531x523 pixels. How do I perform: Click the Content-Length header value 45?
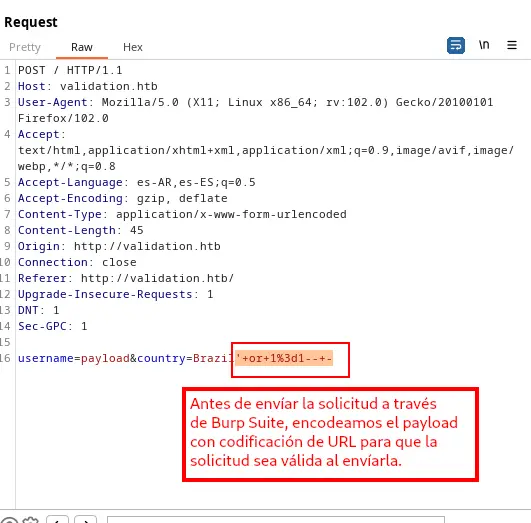click(137, 230)
